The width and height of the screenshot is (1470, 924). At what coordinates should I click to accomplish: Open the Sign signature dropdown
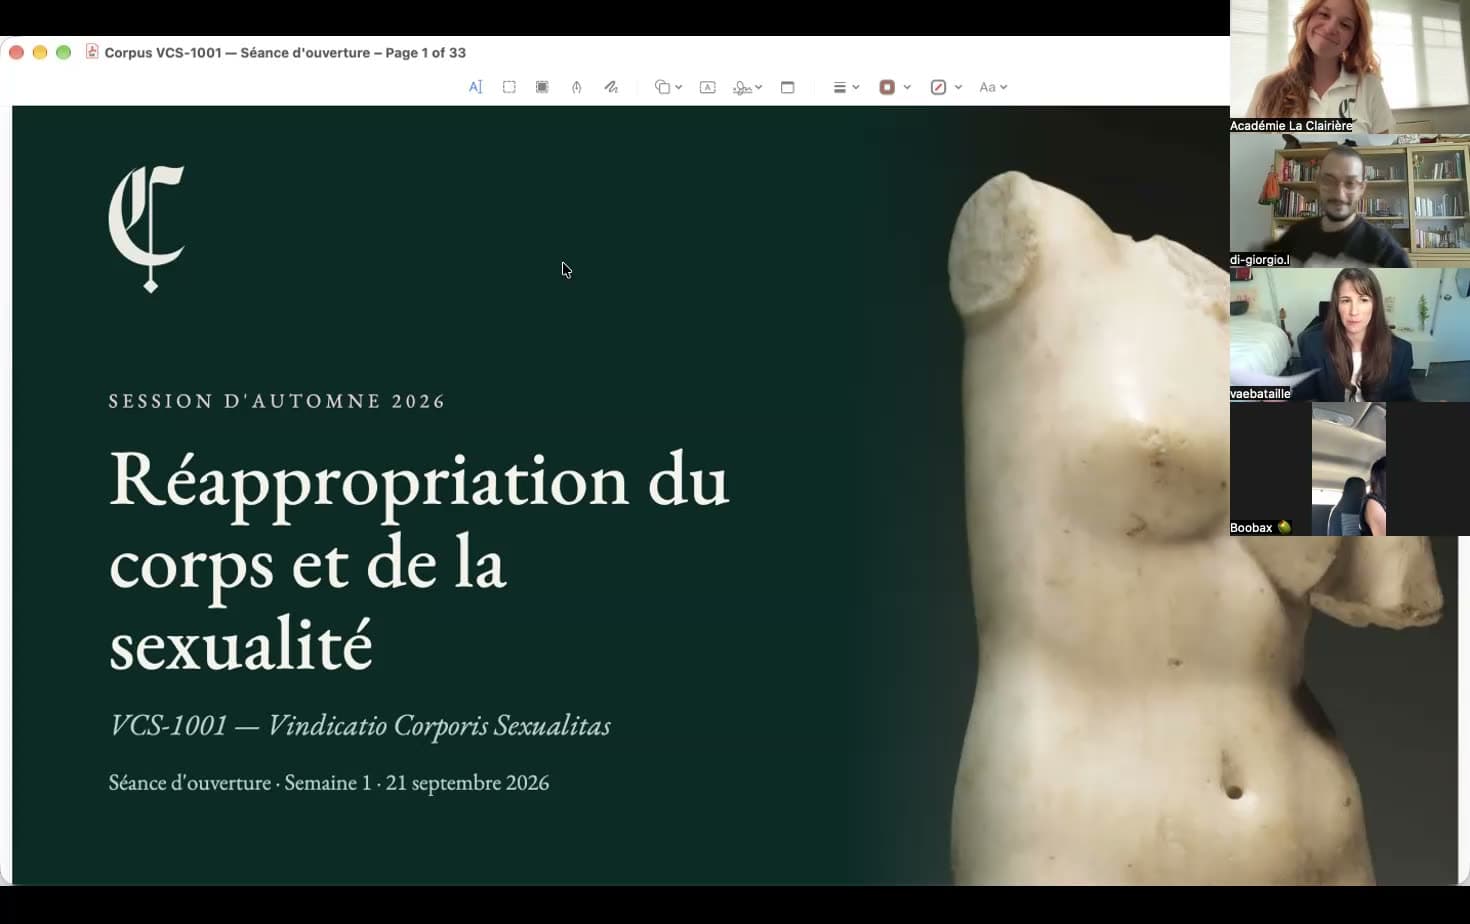(x=747, y=87)
